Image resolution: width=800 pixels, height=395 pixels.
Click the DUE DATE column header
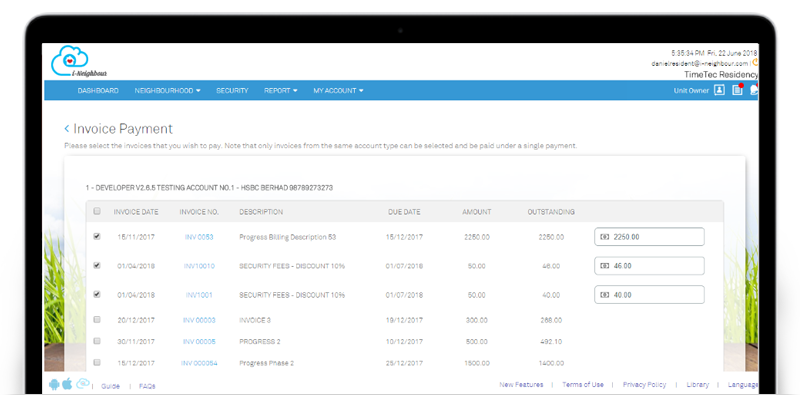(x=404, y=212)
